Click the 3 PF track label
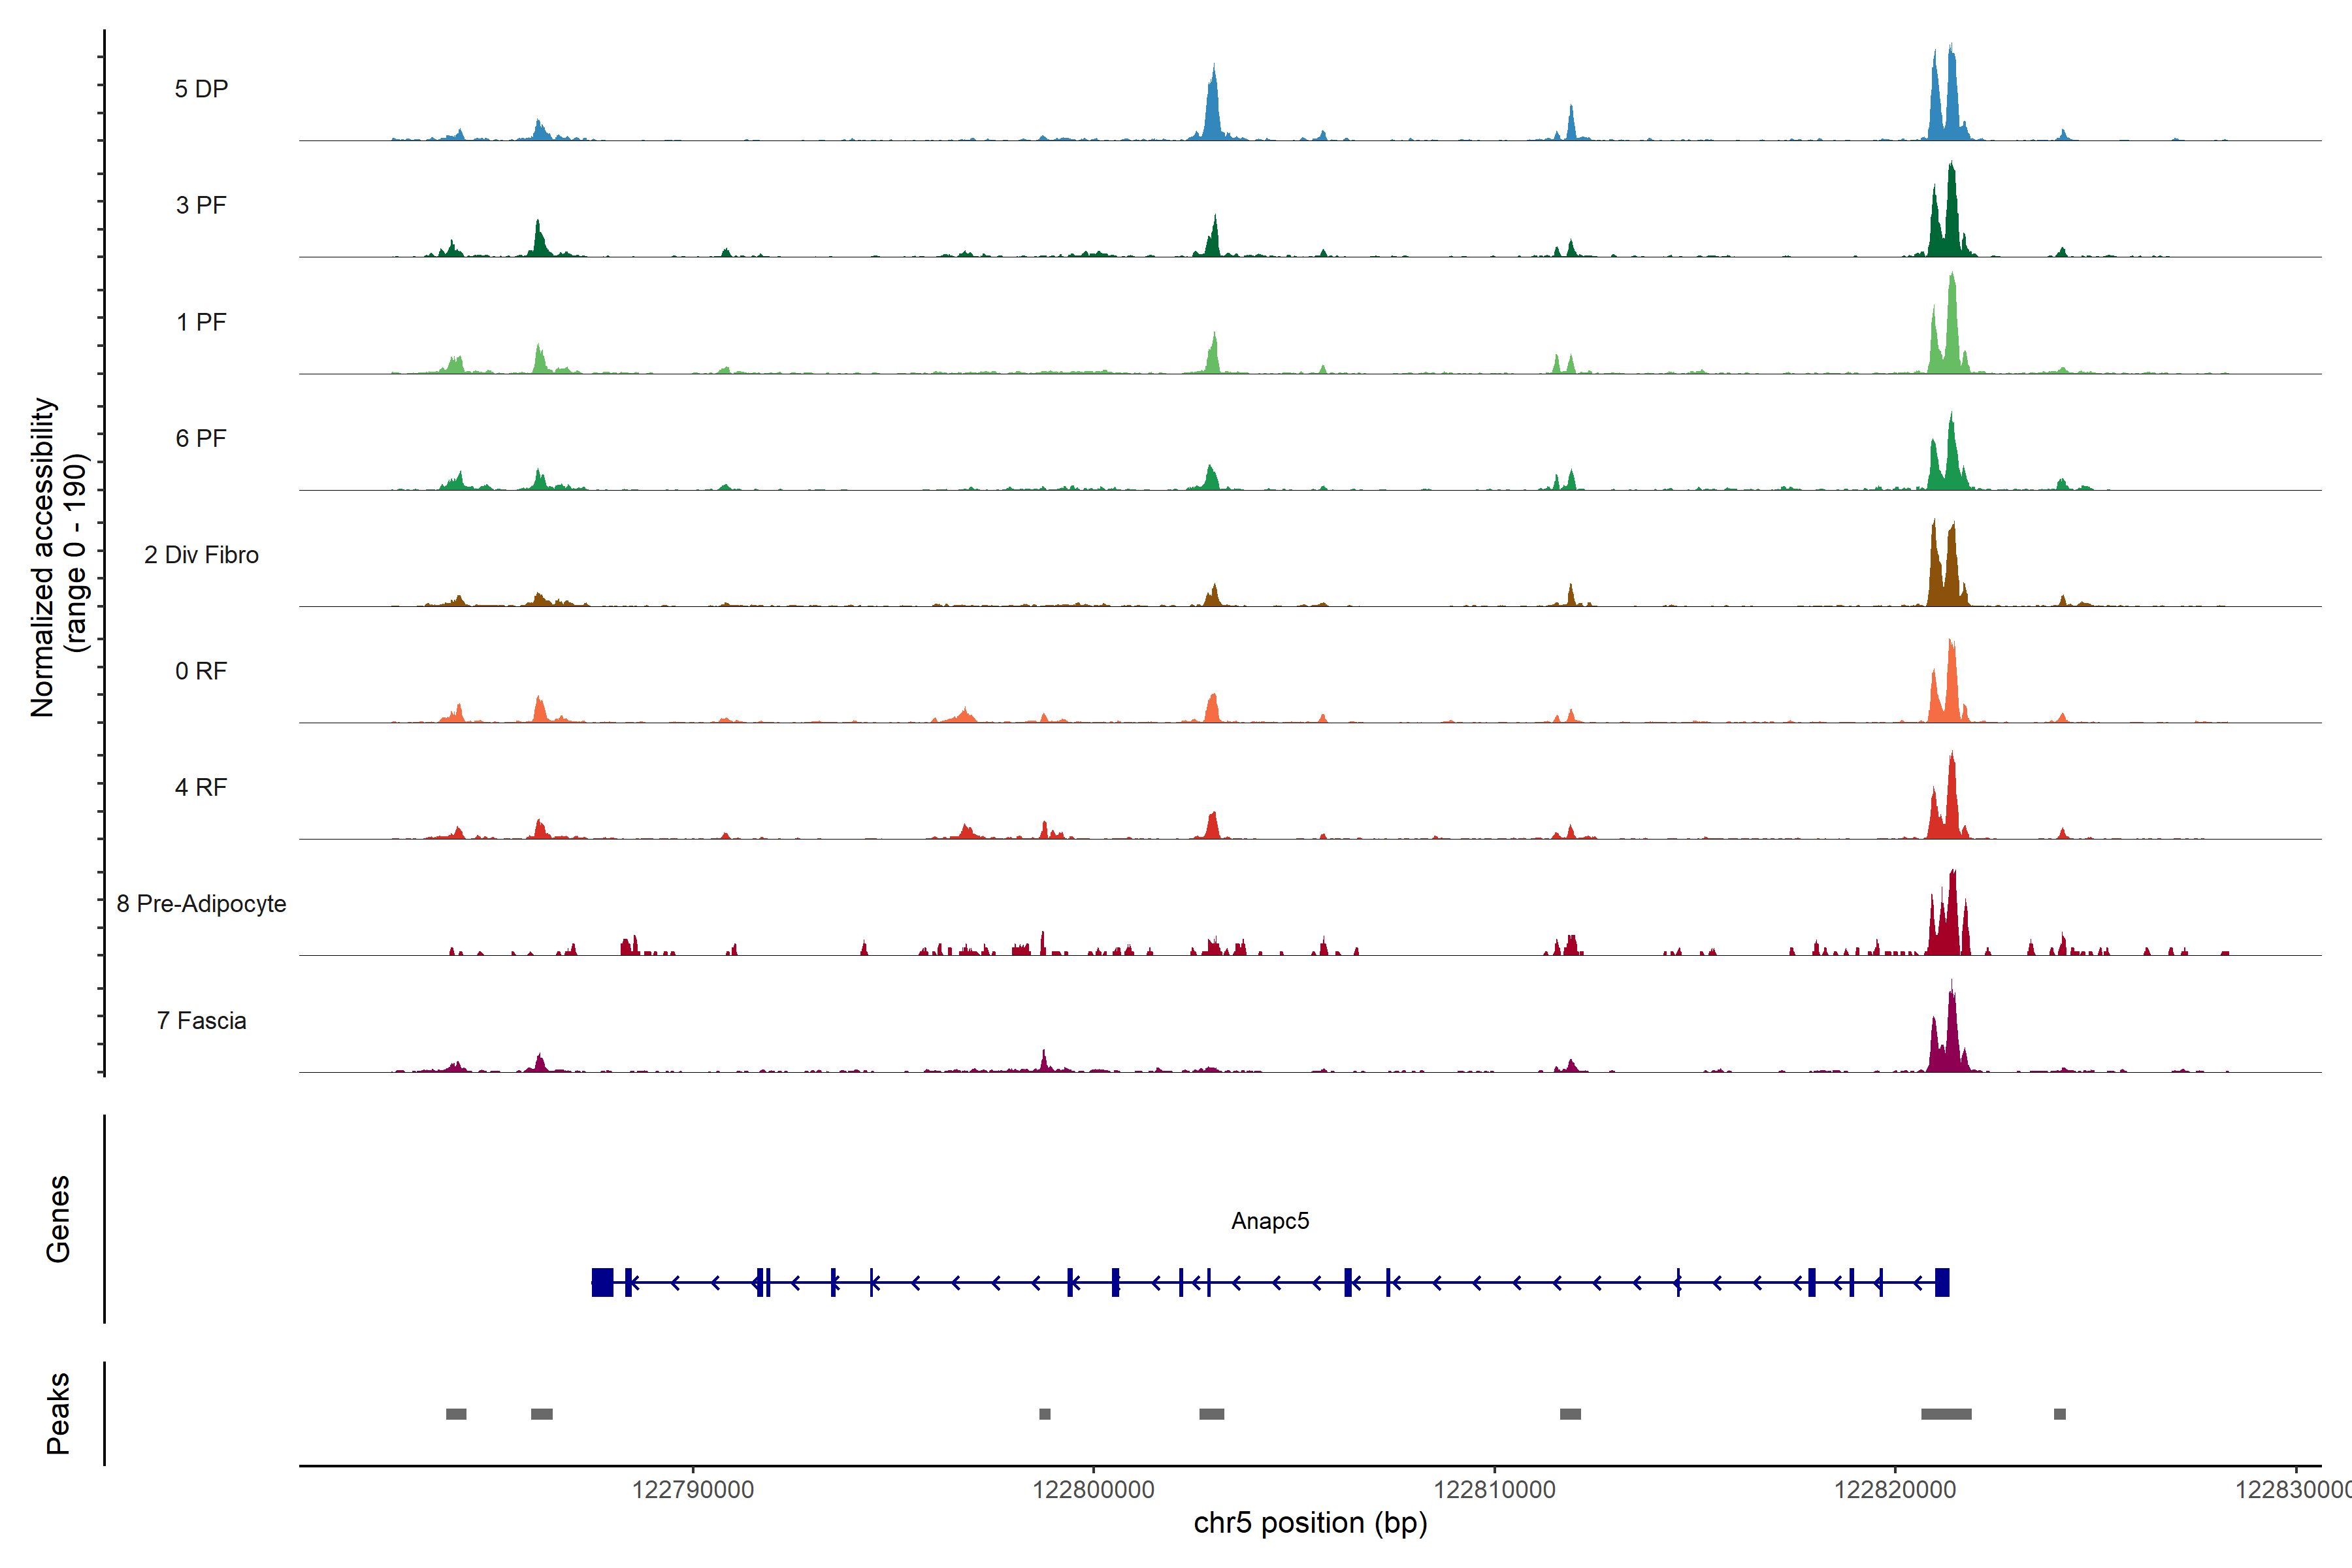The width and height of the screenshot is (2352, 1568). point(201,205)
